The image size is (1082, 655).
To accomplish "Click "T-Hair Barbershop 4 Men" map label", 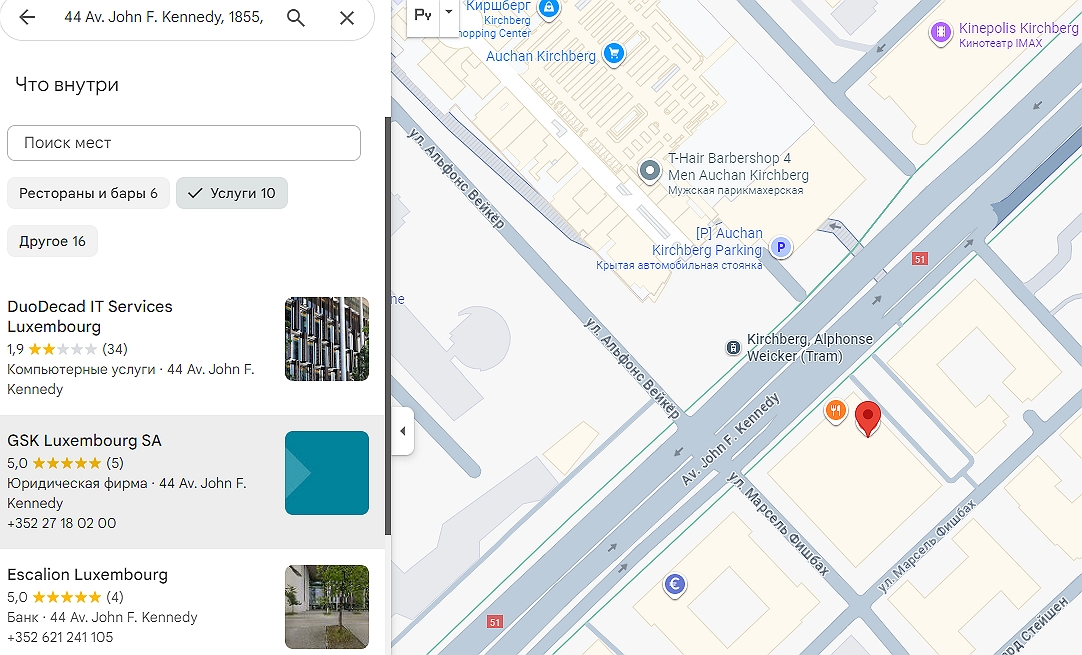I will [738, 166].
